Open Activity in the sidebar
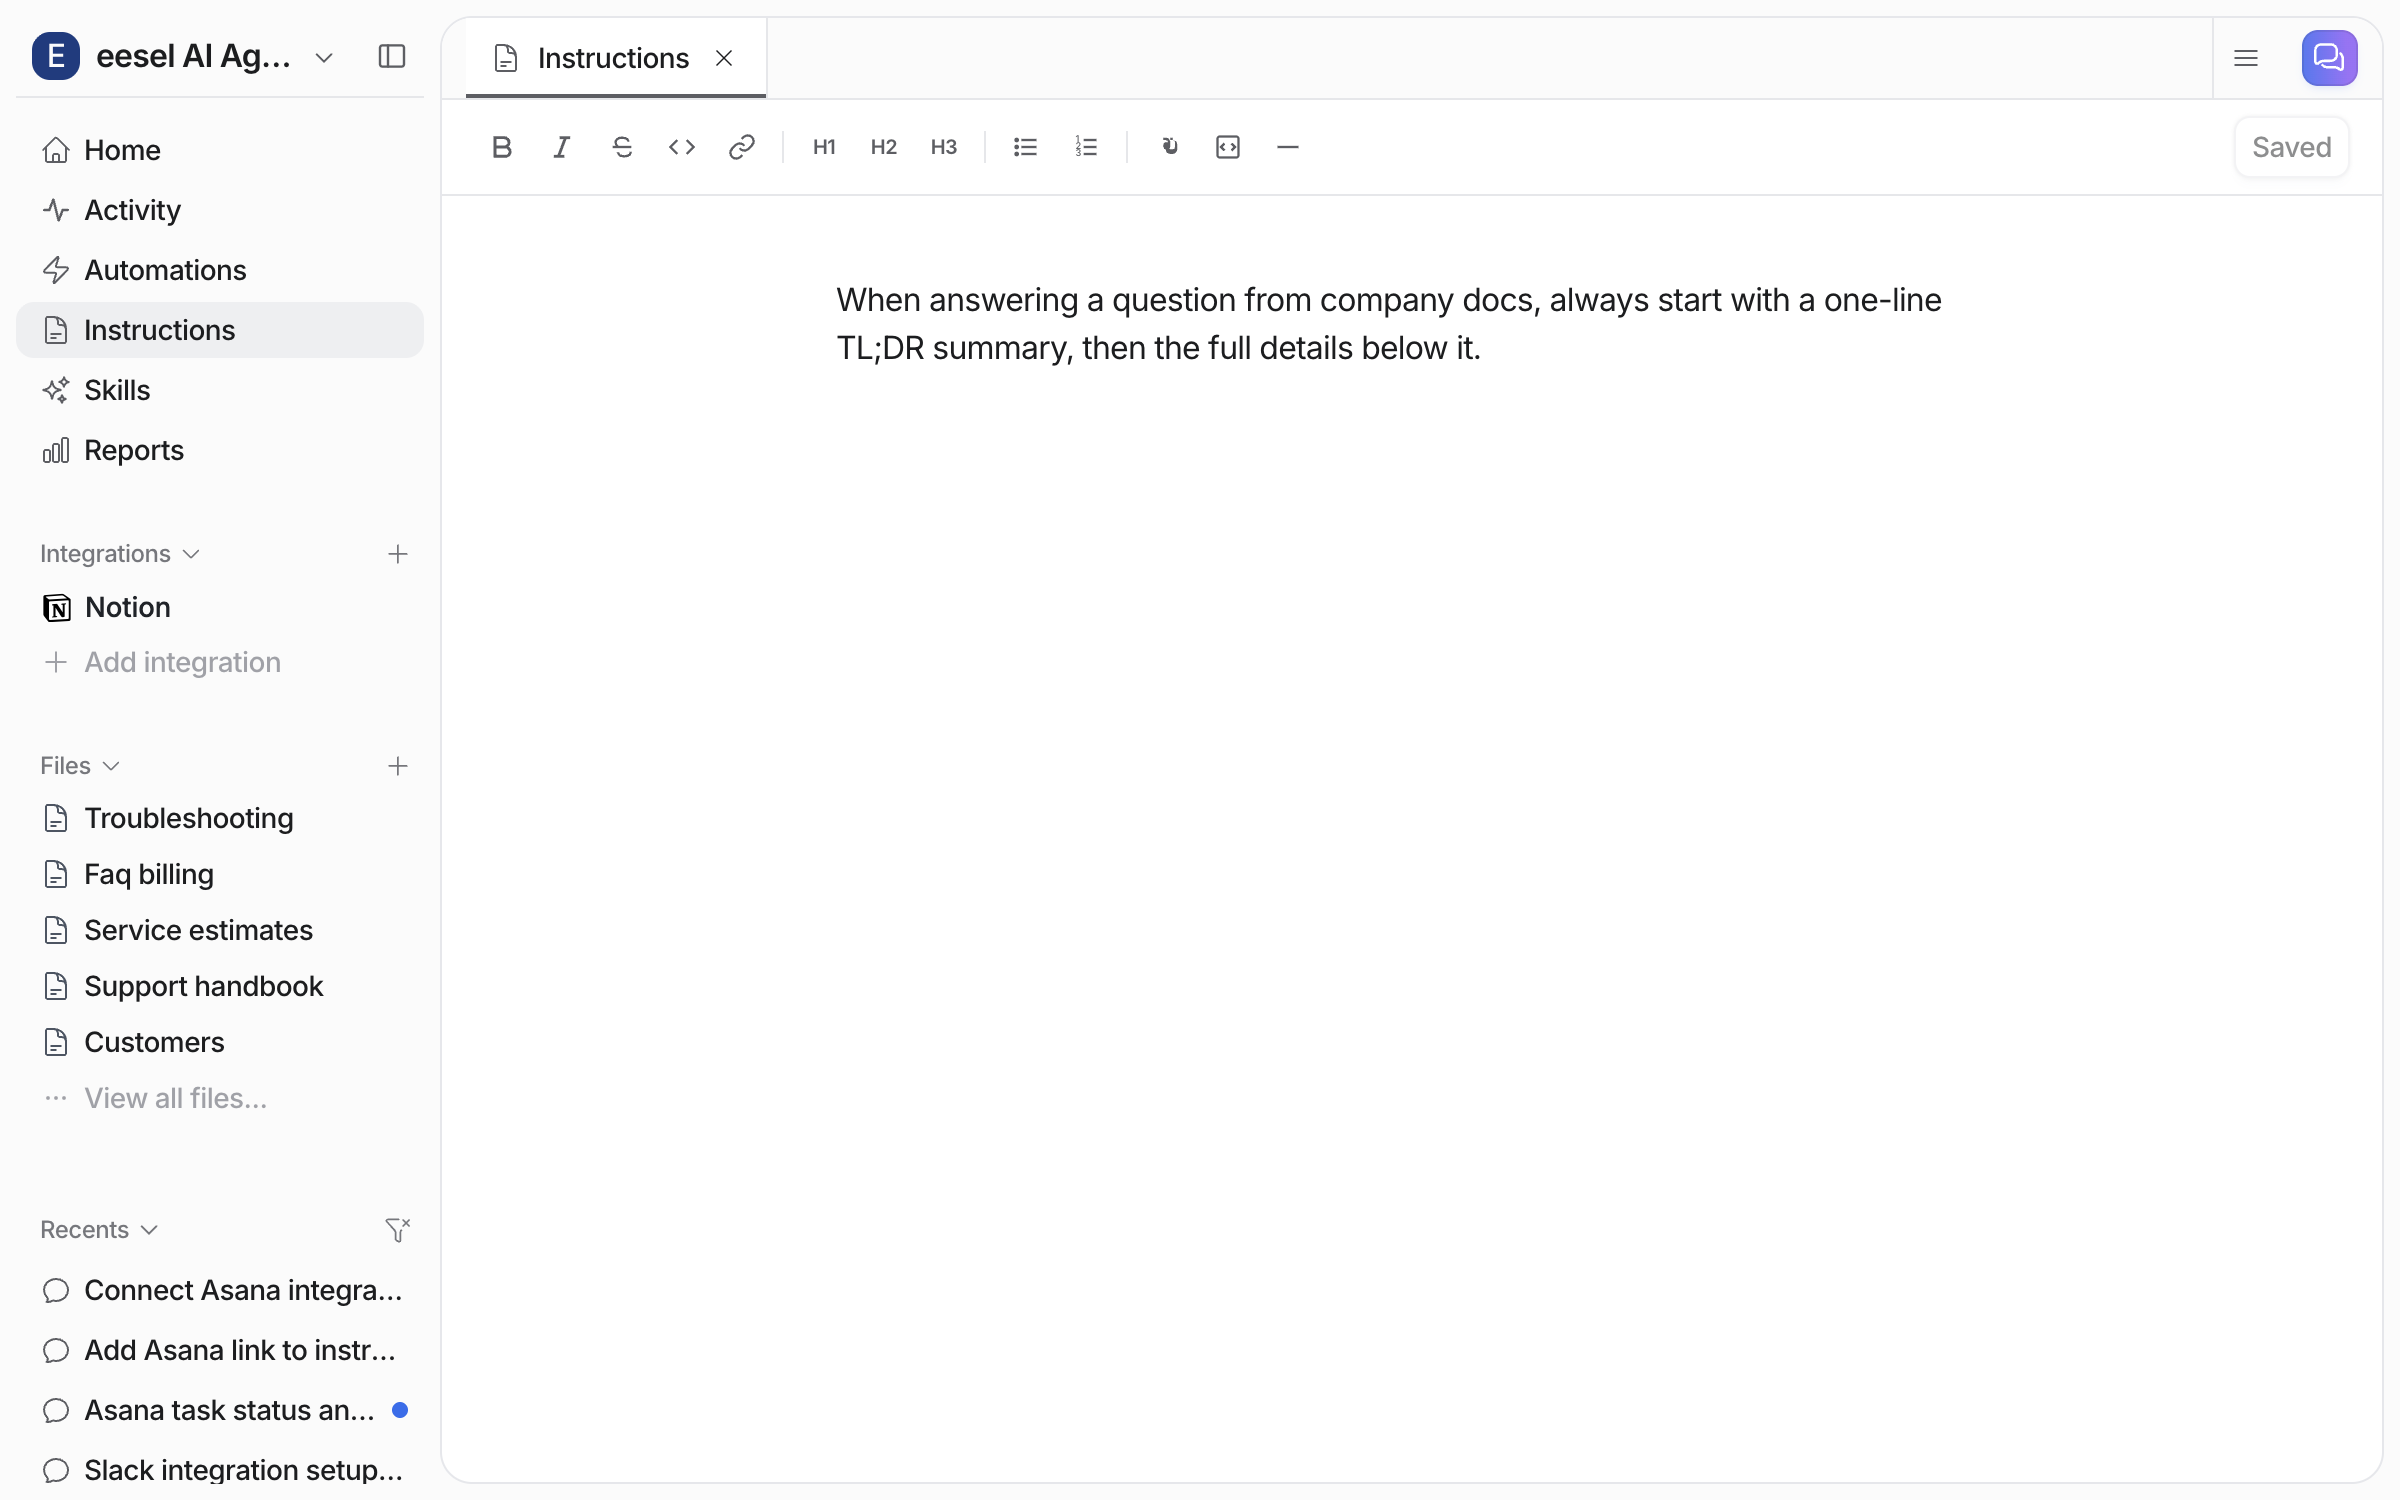The height and width of the screenshot is (1500, 2400). [220, 210]
